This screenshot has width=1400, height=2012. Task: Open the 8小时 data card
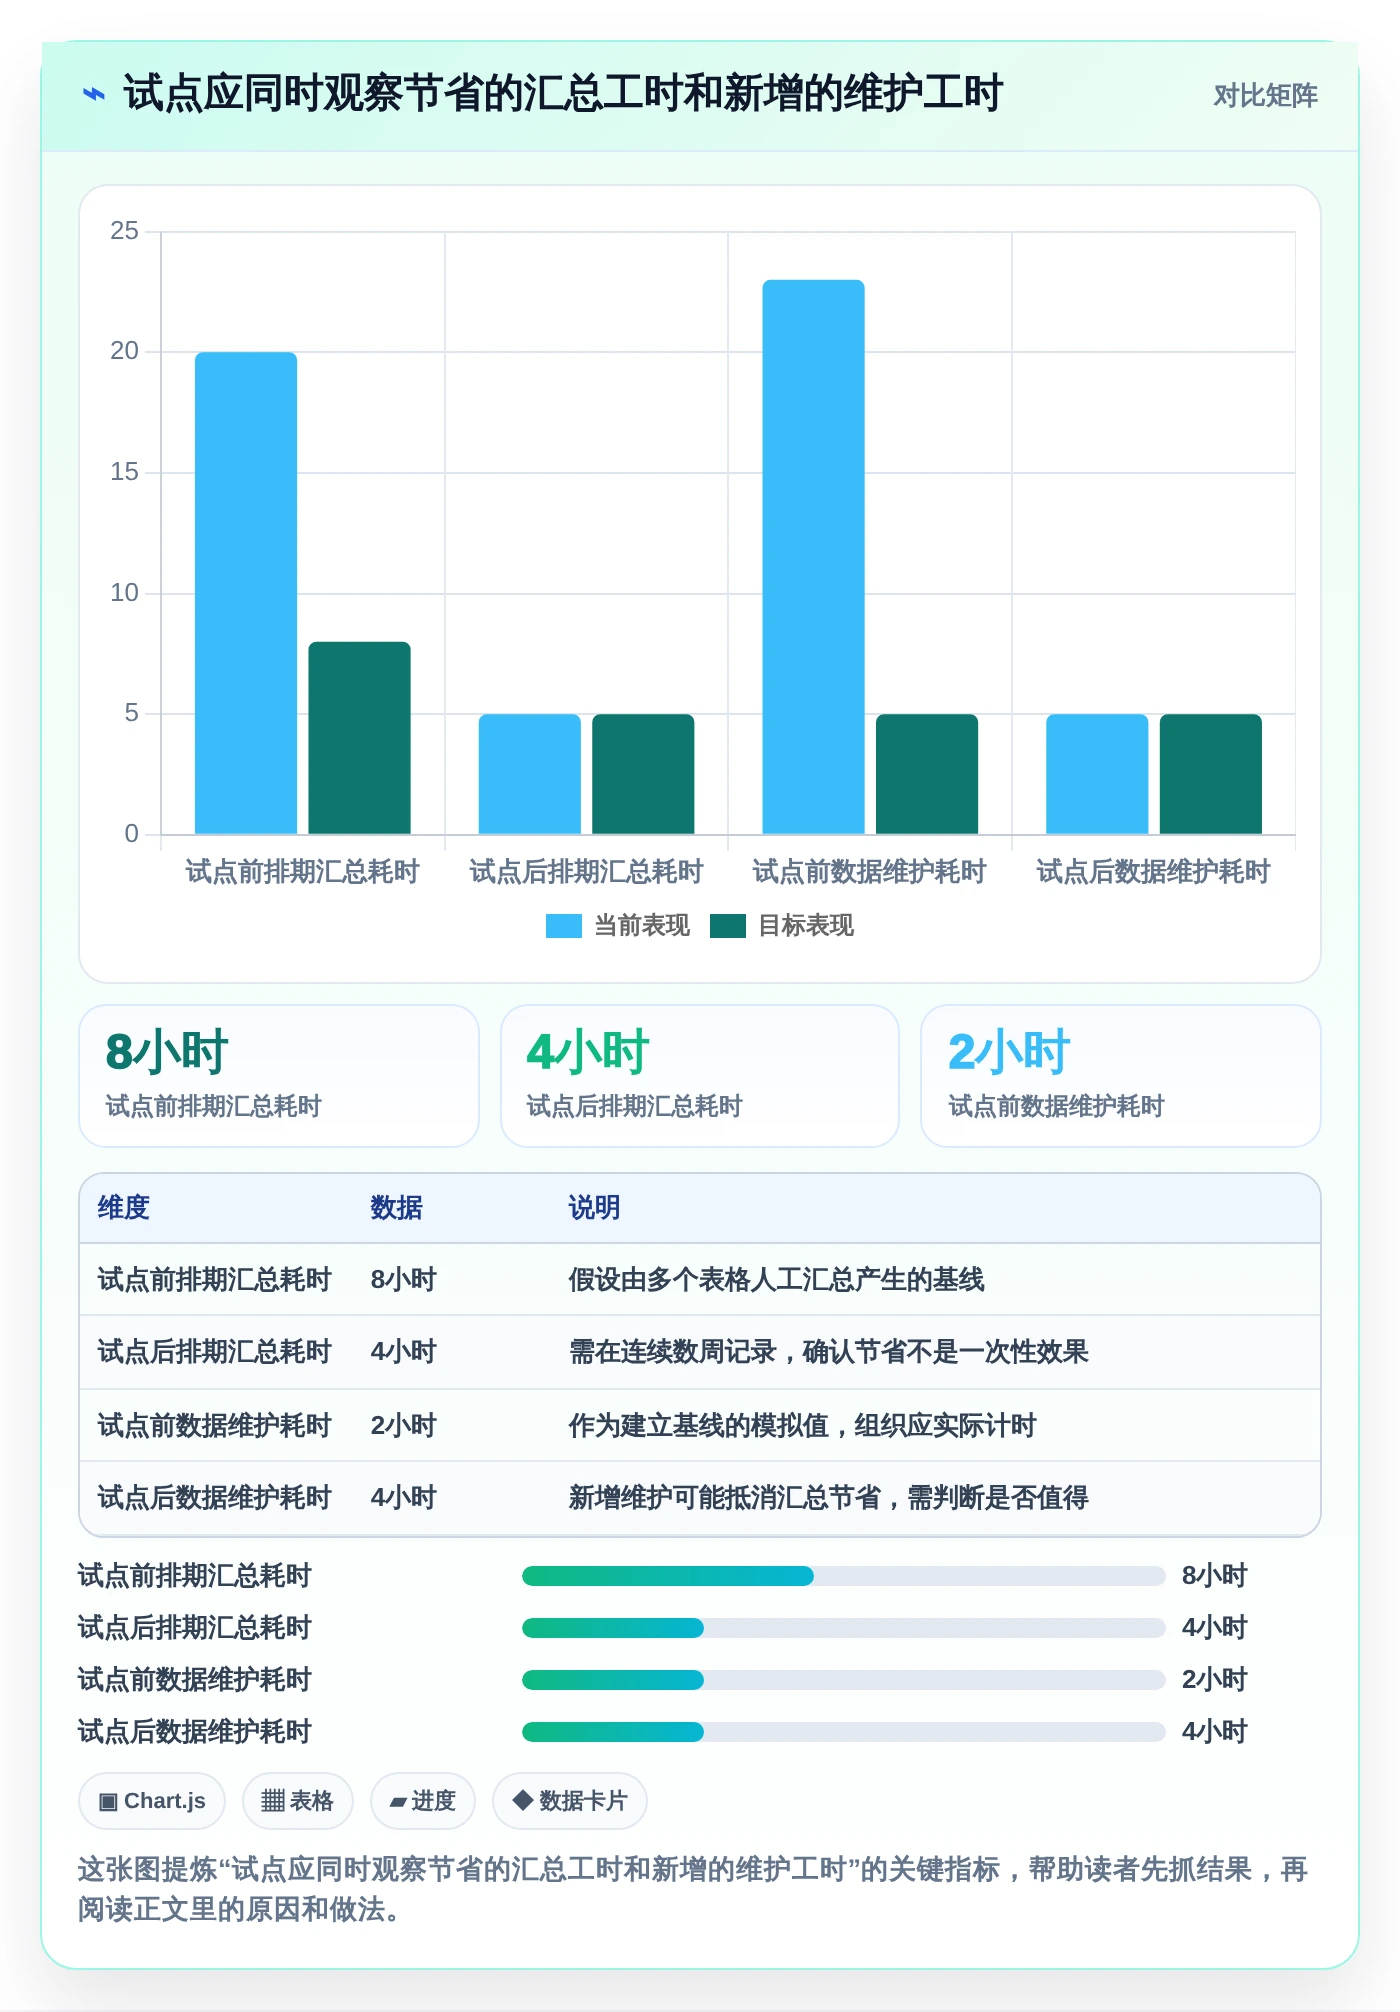(x=279, y=1076)
